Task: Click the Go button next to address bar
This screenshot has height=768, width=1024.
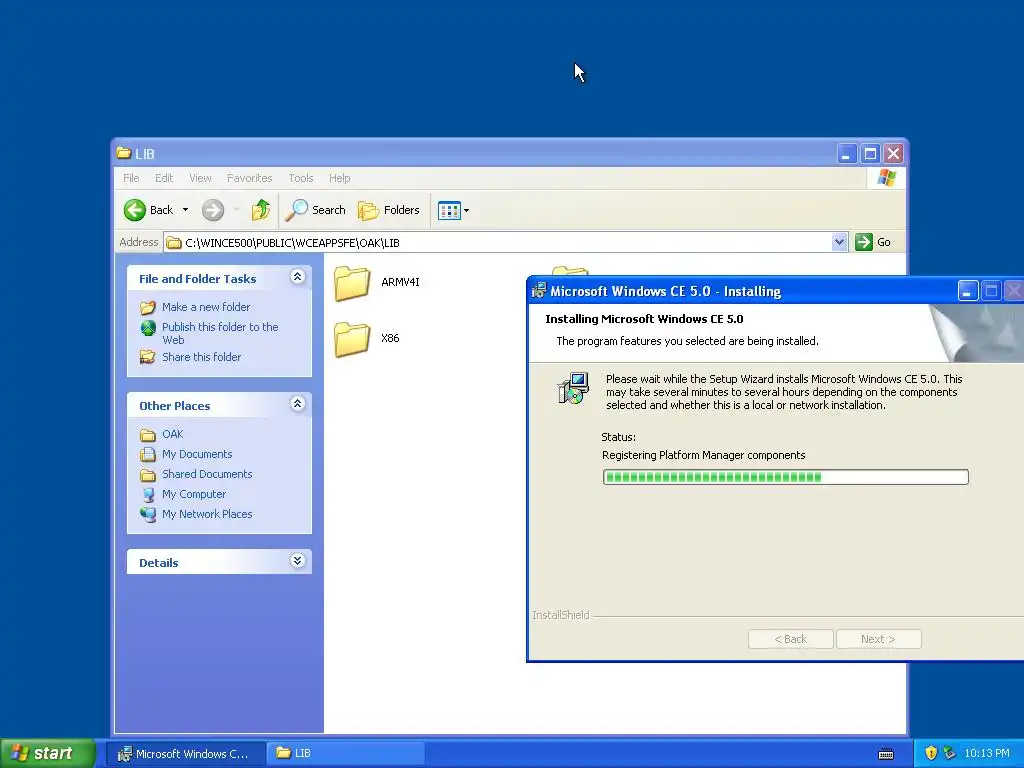Action: pyautogui.click(x=873, y=242)
